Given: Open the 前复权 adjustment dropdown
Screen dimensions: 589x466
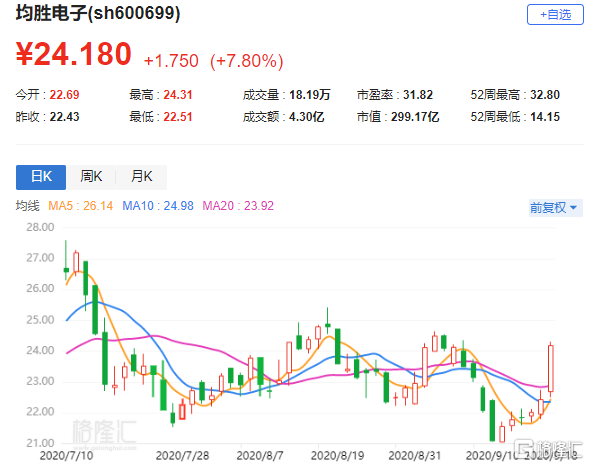Looking at the screenshot, I should [x=555, y=208].
